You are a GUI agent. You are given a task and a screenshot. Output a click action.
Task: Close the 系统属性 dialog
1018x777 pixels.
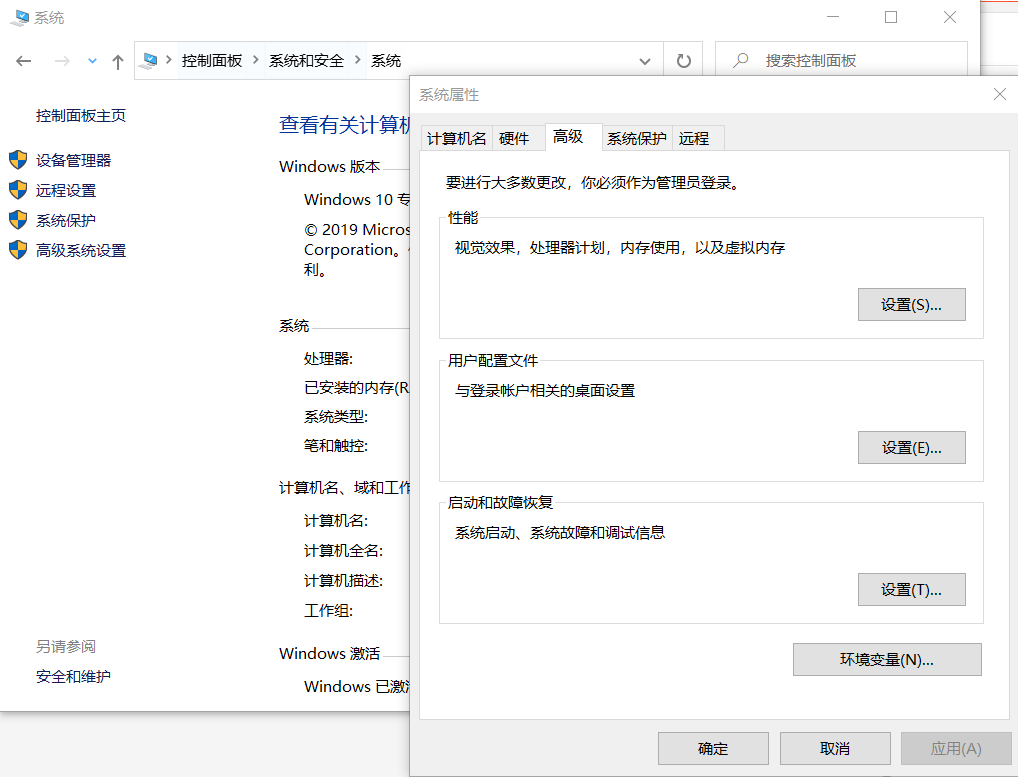(1000, 95)
